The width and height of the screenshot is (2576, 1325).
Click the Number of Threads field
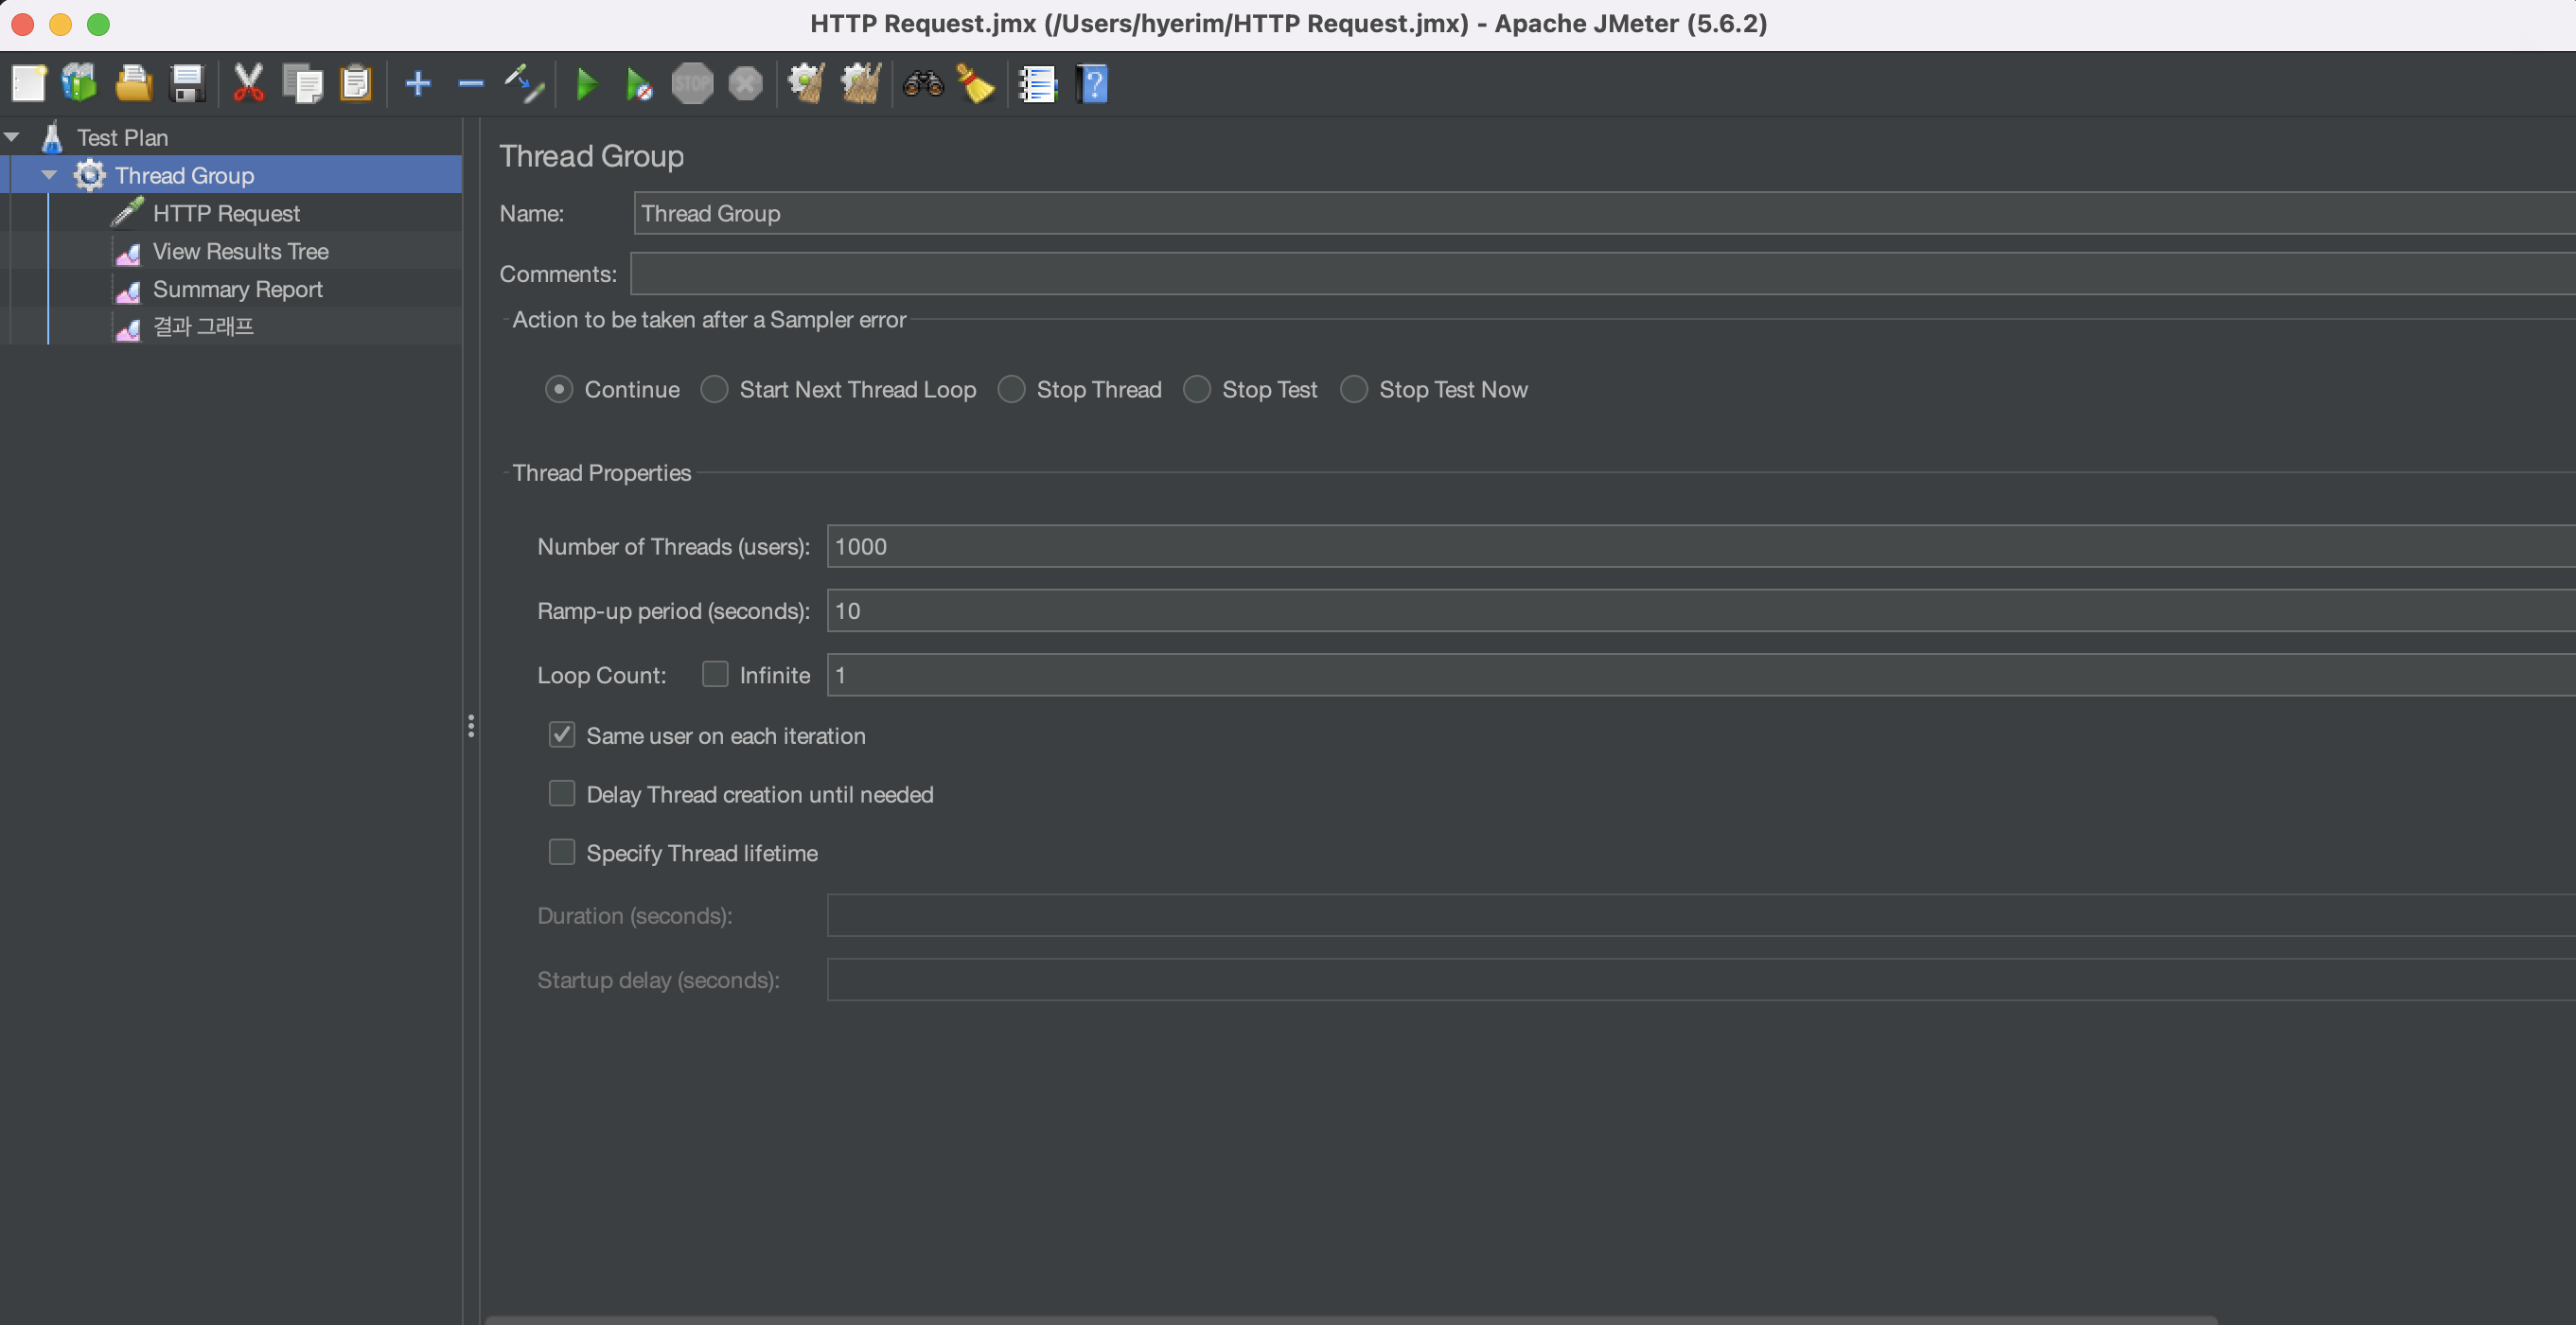tap(1701, 546)
